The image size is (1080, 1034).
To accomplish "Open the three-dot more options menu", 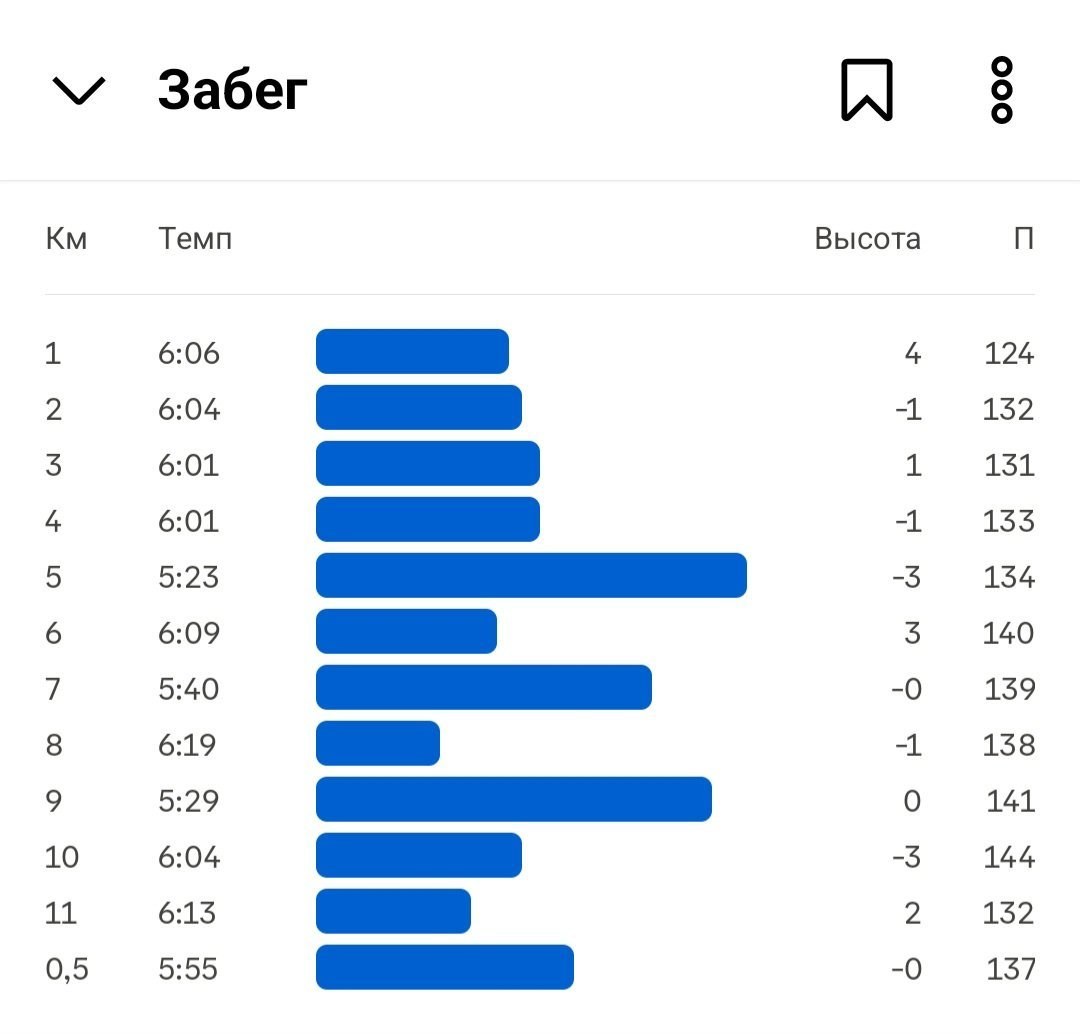I will click(1001, 90).
